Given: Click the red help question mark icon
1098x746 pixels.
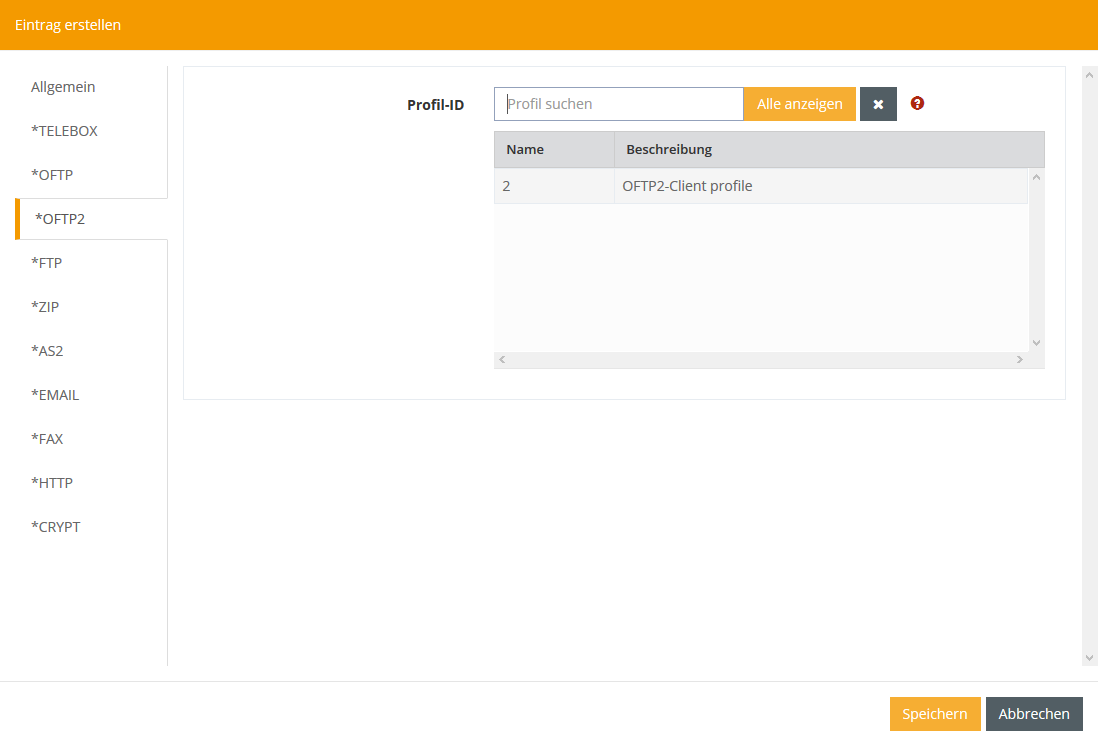Looking at the screenshot, I should (x=917, y=103).
